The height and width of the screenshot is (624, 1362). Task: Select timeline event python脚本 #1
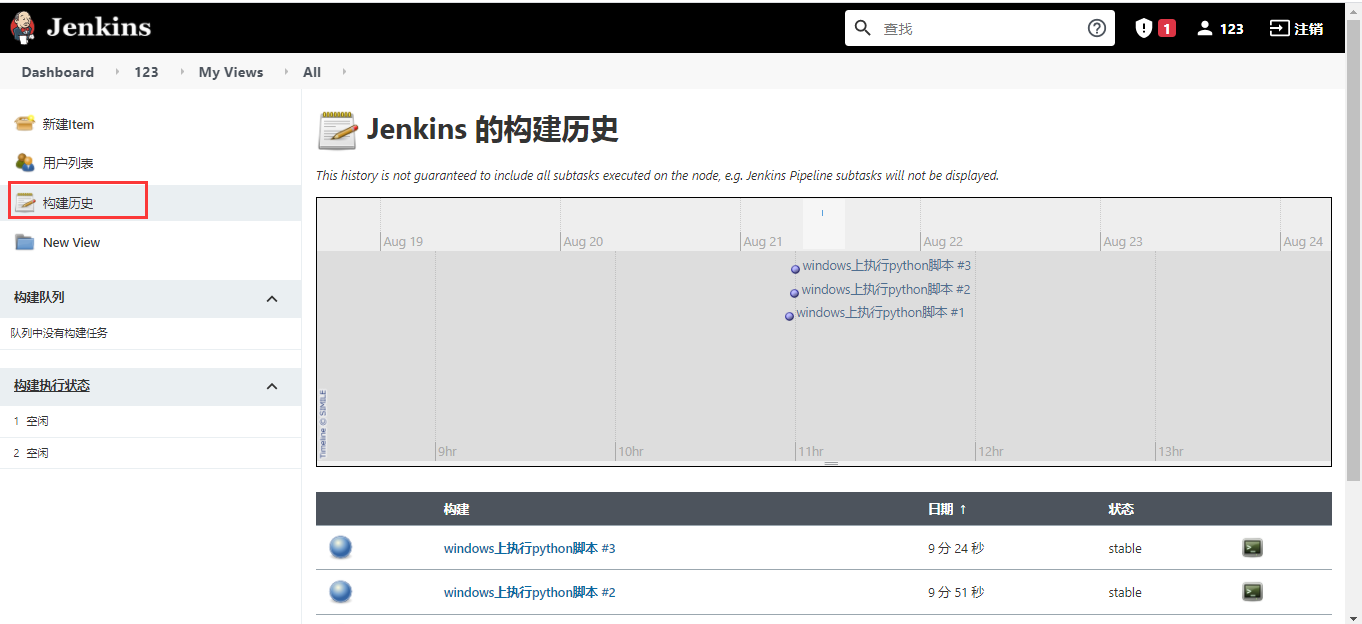[x=880, y=313]
